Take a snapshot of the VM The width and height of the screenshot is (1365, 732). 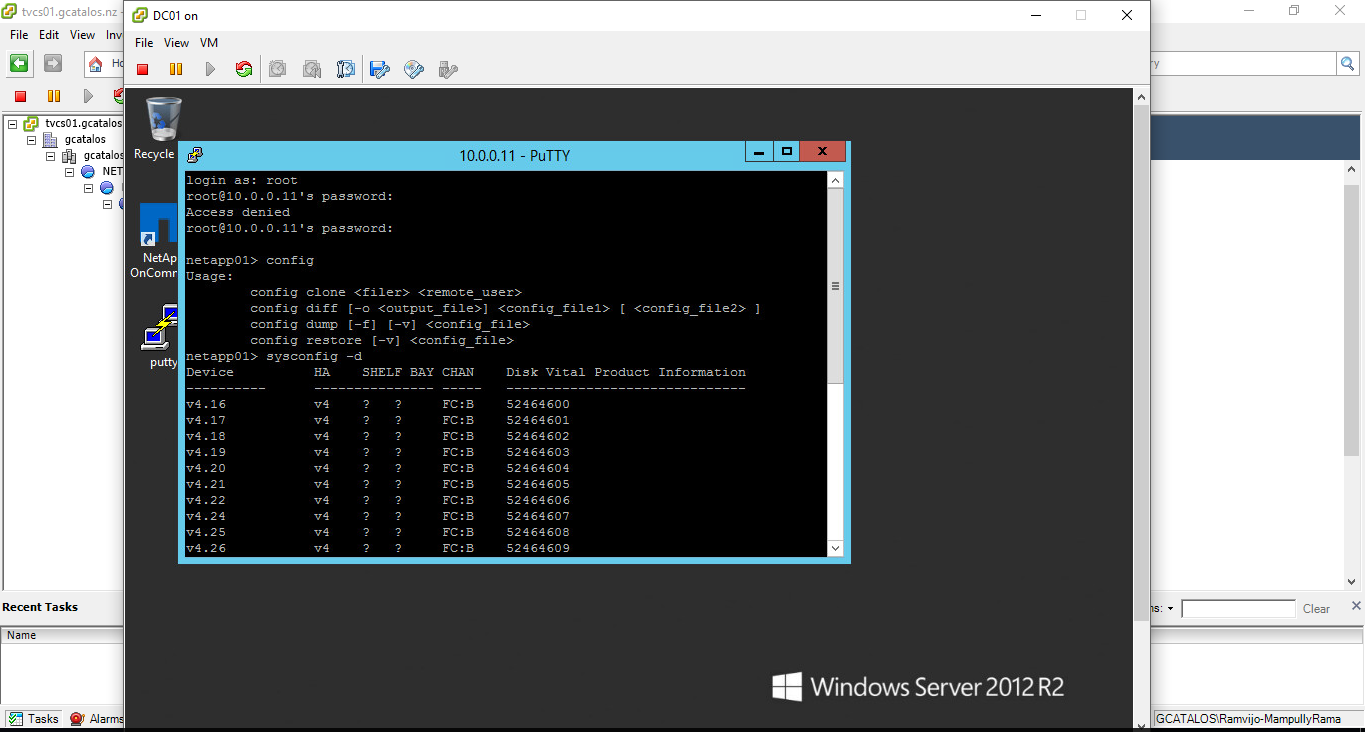tap(277, 69)
